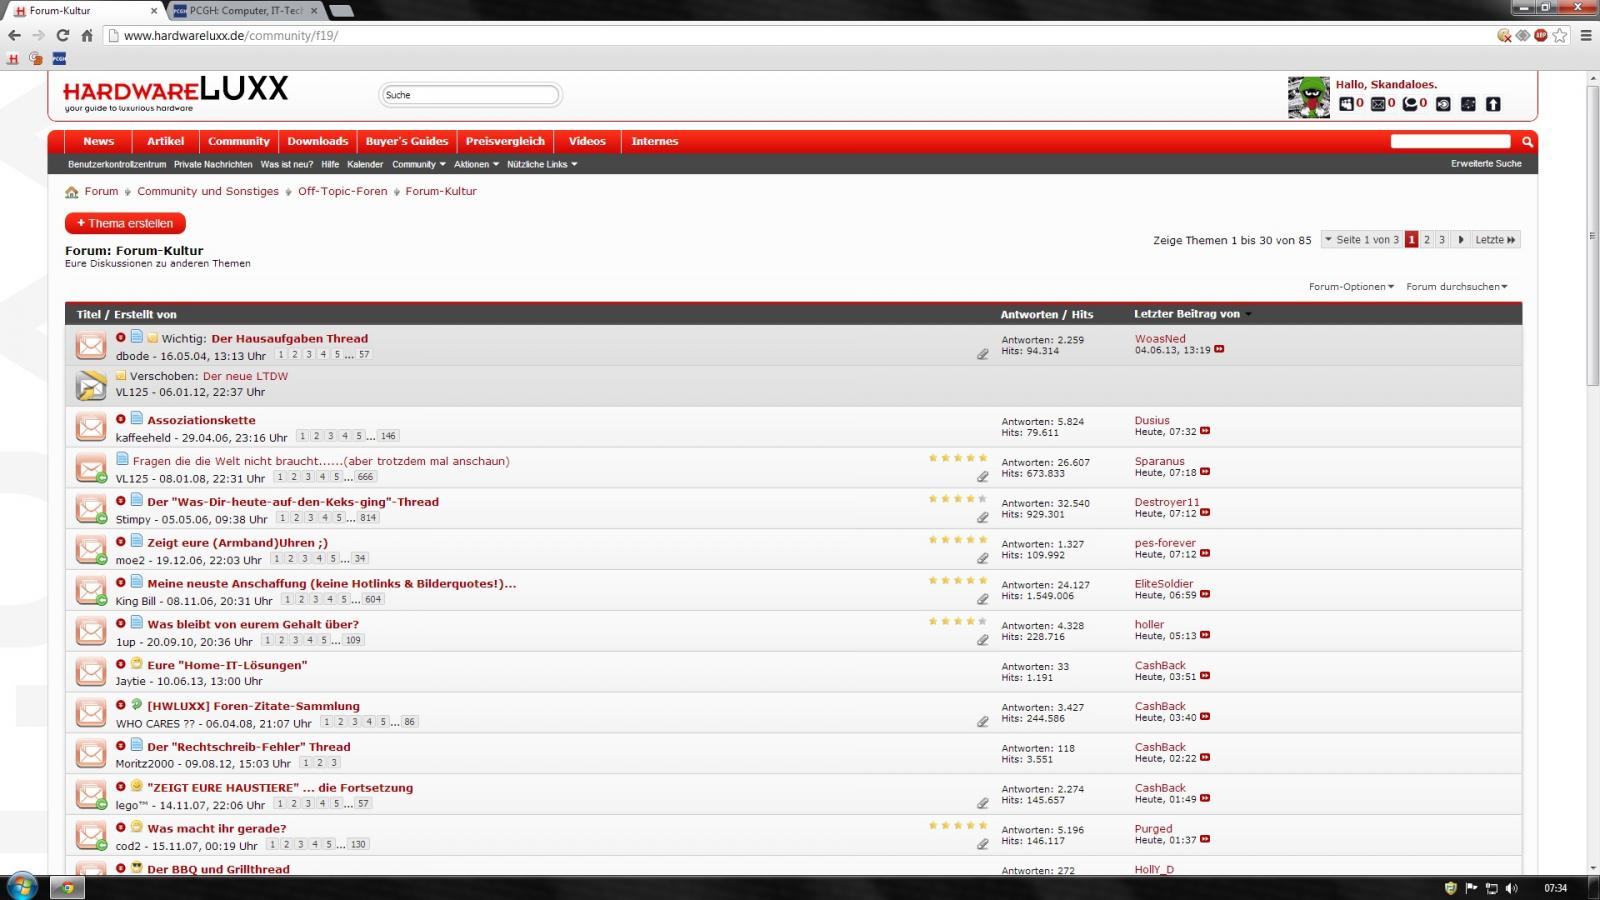The image size is (1600, 900).
Task: Click envelope icon of Eure Home-IT-Lösungen thread
Action: [x=91, y=672]
